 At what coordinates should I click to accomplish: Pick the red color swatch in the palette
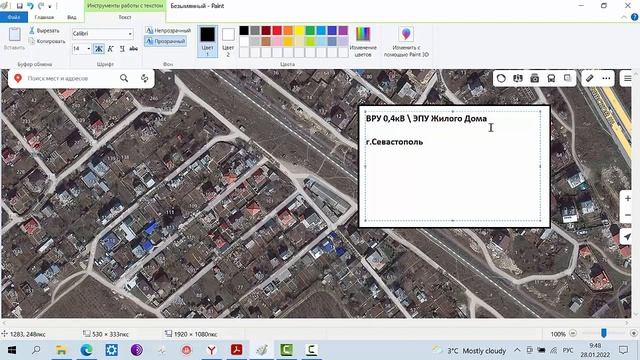[277, 30]
